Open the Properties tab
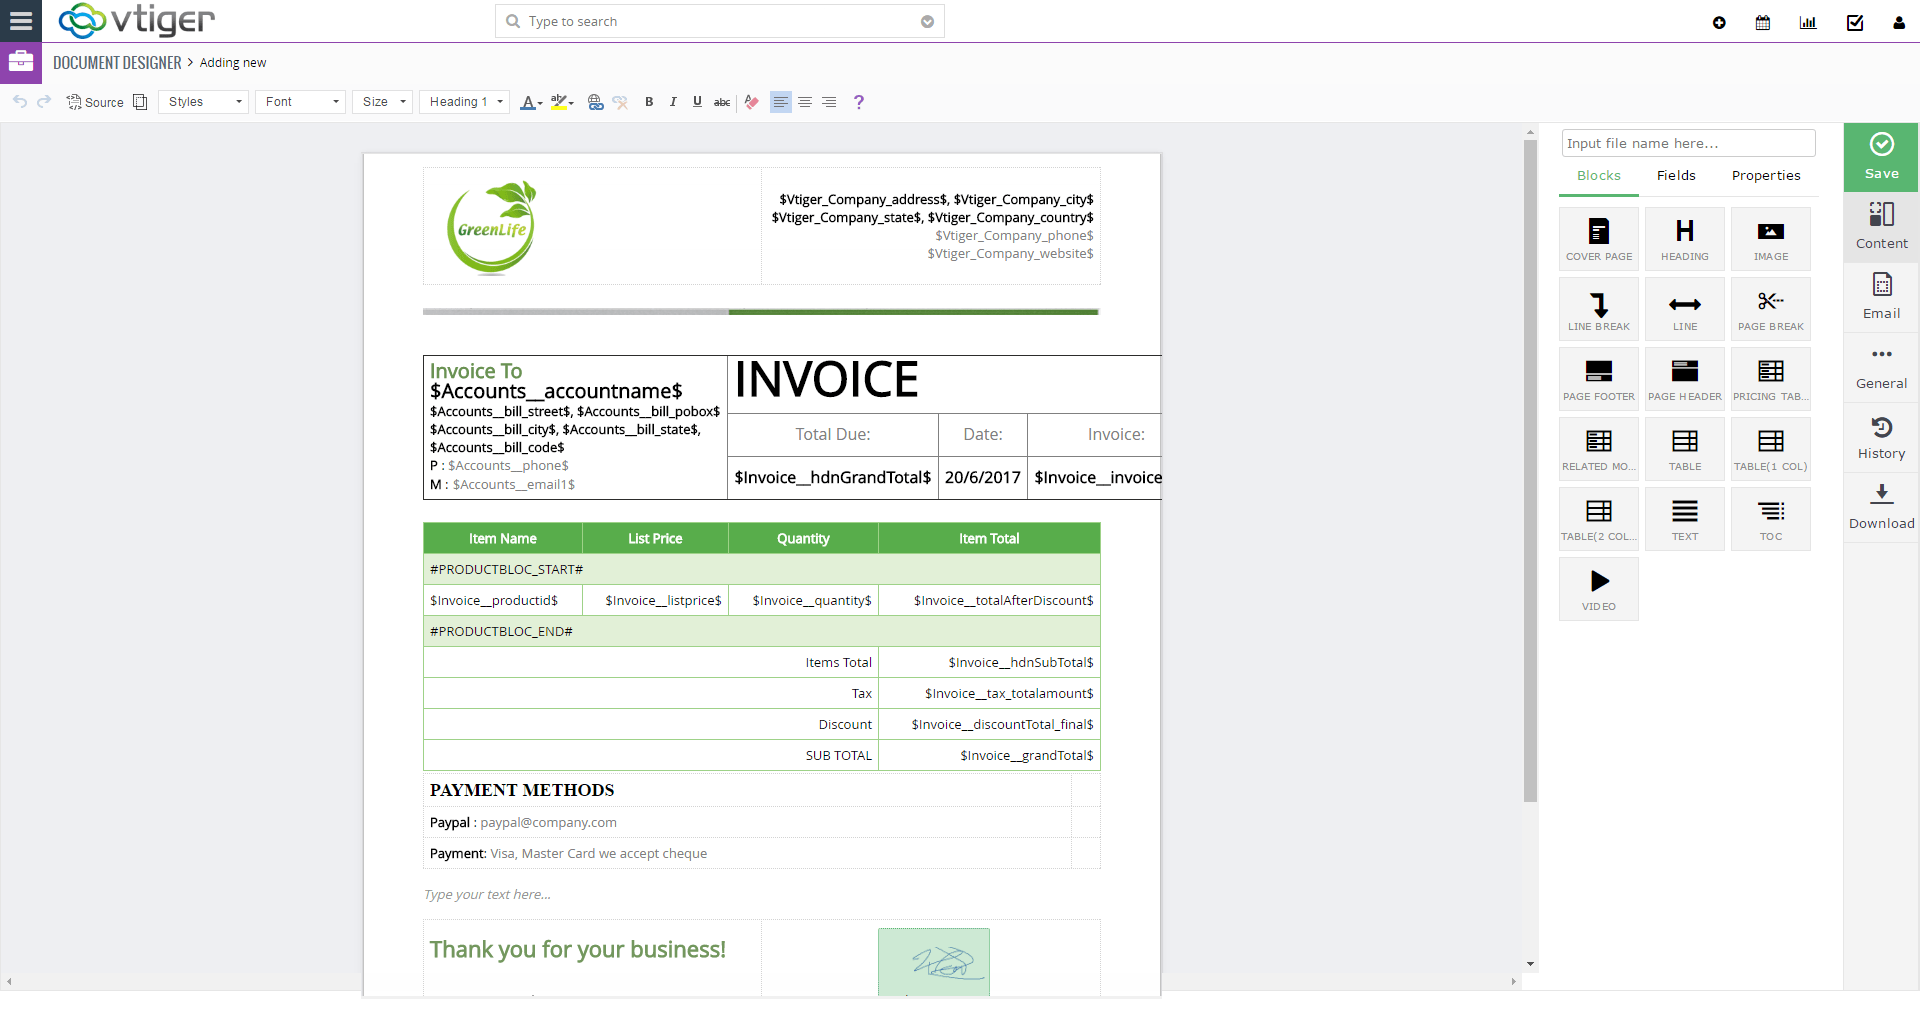 pyautogui.click(x=1765, y=175)
